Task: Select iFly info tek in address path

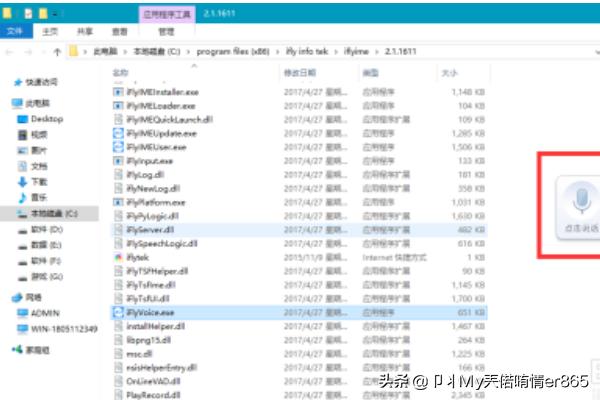Action: 307,51
